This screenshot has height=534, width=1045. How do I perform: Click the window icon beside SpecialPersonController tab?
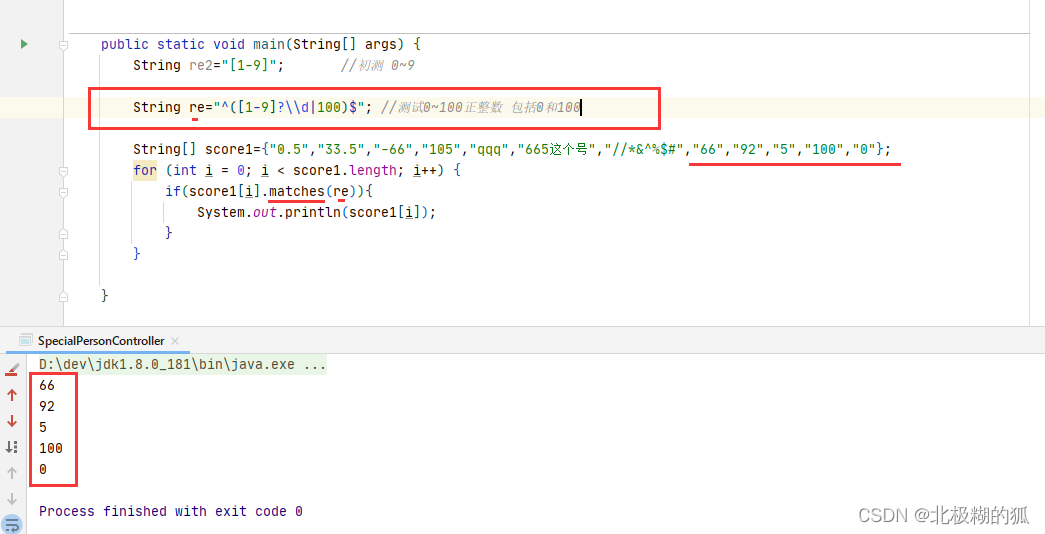pyautogui.click(x=25, y=340)
